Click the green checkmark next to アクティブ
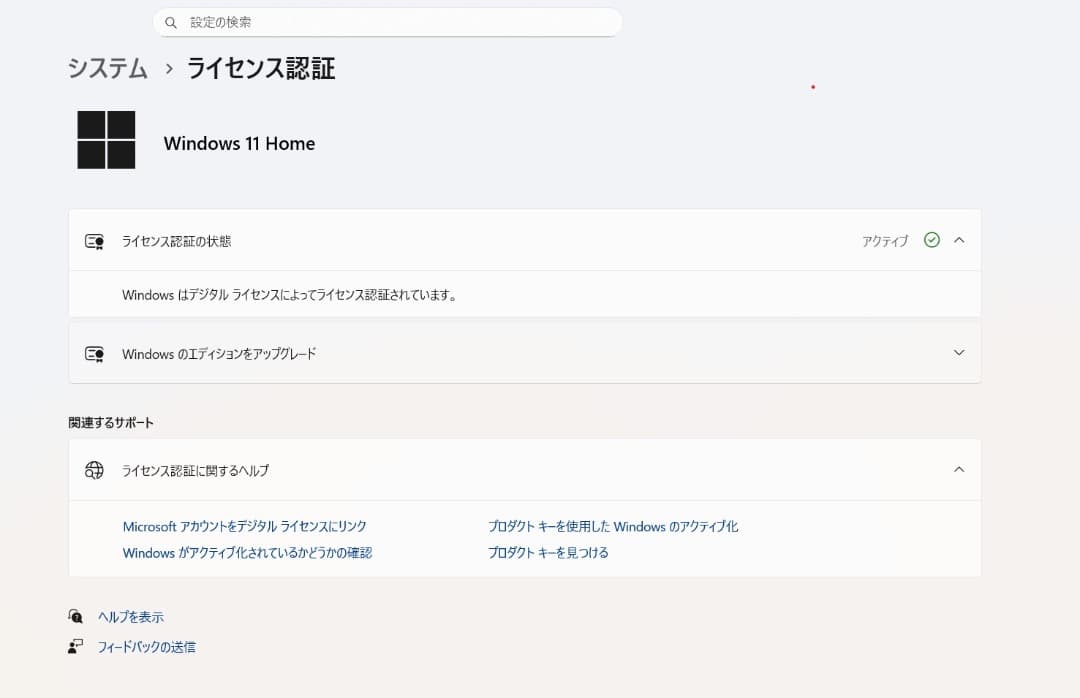1080x698 pixels. [931, 240]
